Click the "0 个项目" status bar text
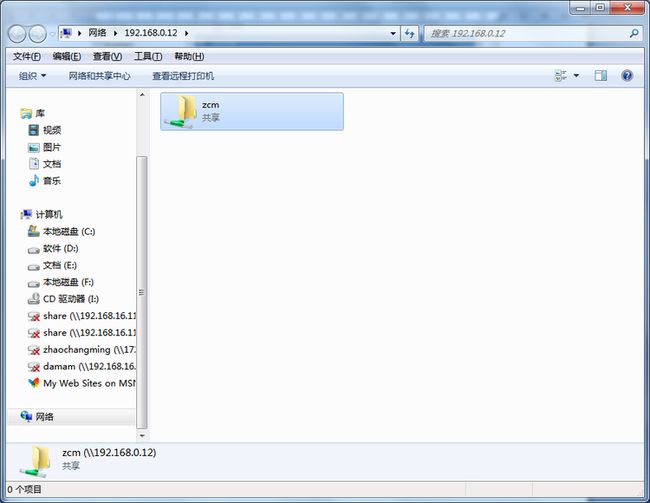 [24, 489]
